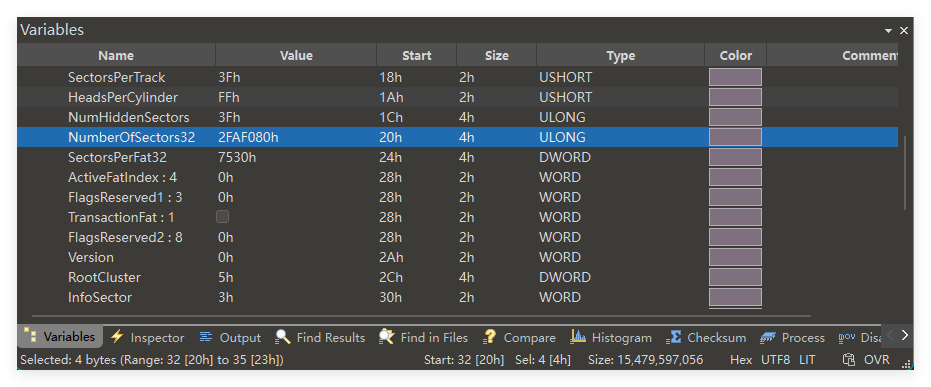
Task: Click the resize grip in status bar corner
Action: pyautogui.click(x=907, y=364)
